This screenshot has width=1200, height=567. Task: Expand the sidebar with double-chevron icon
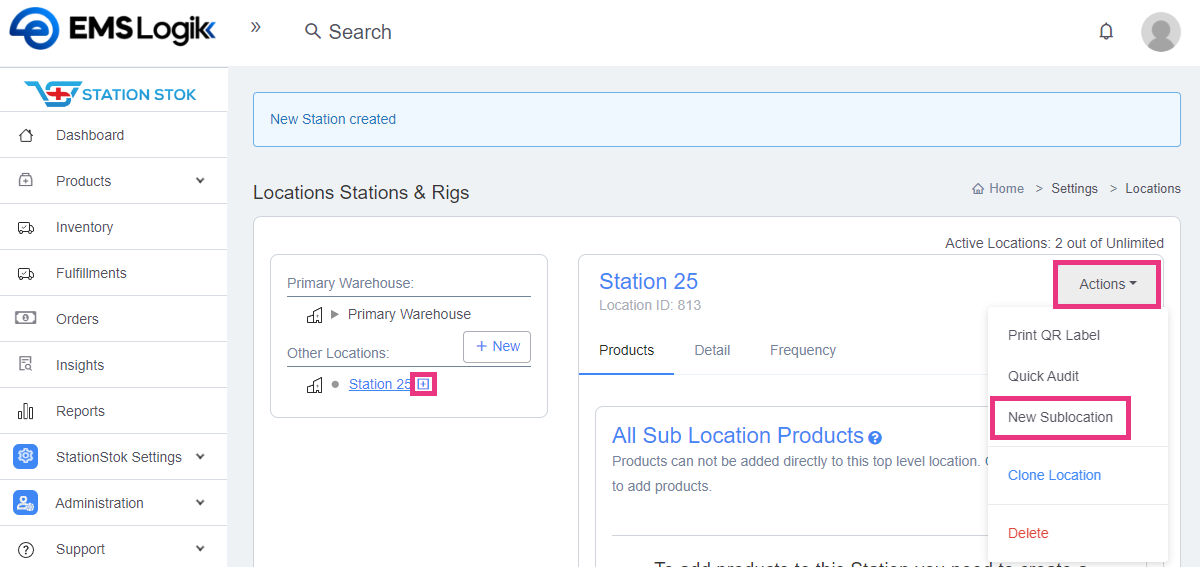[256, 28]
